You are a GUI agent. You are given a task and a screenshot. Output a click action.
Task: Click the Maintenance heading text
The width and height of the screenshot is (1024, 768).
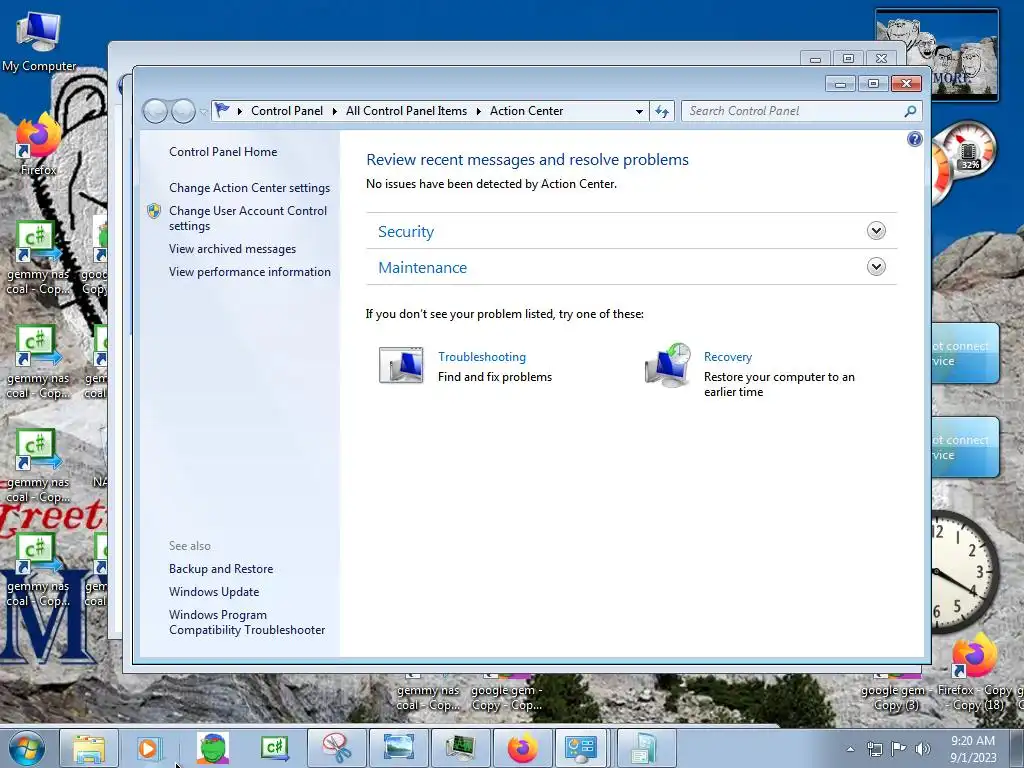pyautogui.click(x=423, y=267)
